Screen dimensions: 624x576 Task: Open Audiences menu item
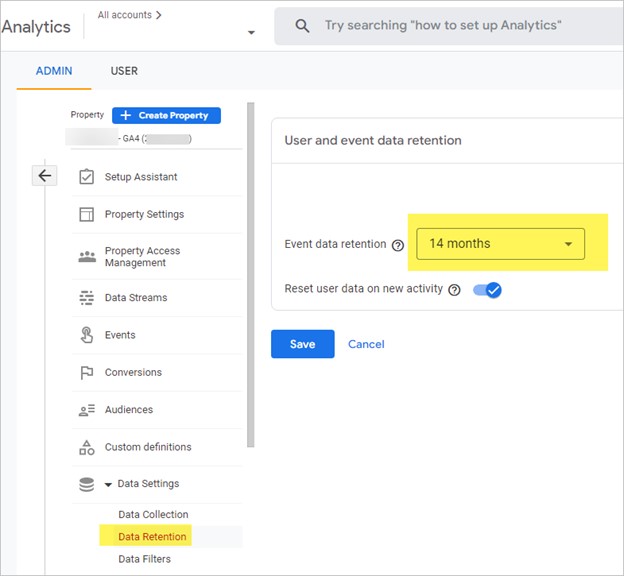click(x=129, y=410)
